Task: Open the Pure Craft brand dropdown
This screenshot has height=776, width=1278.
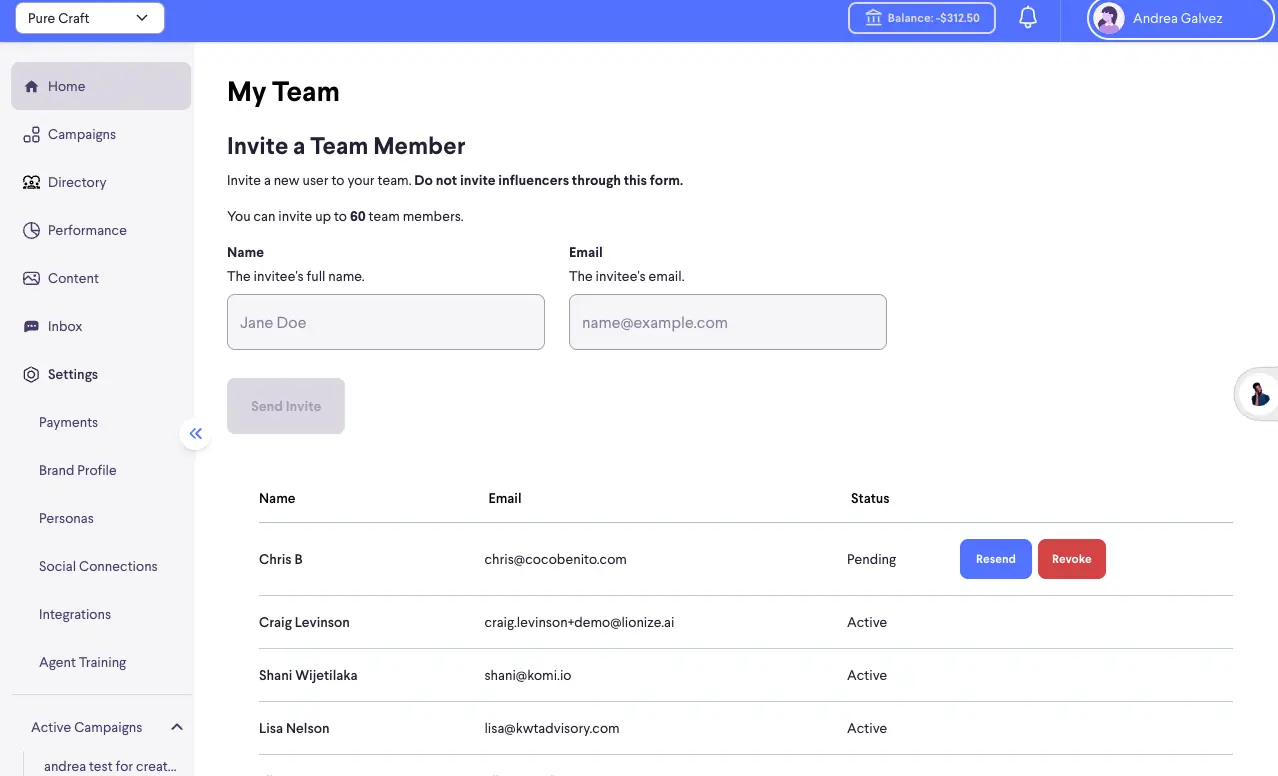Action: tap(90, 18)
